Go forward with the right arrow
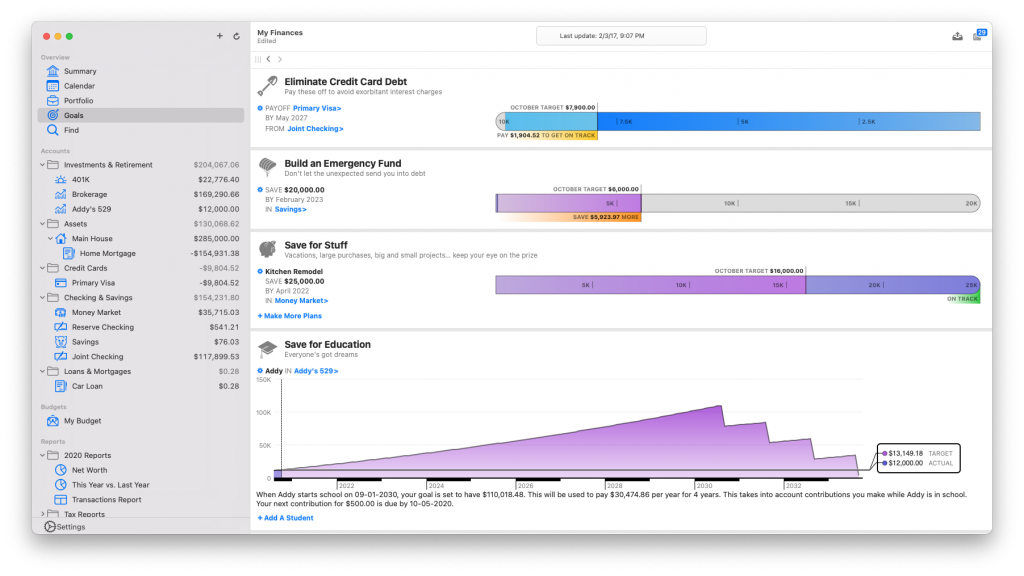 (280, 59)
